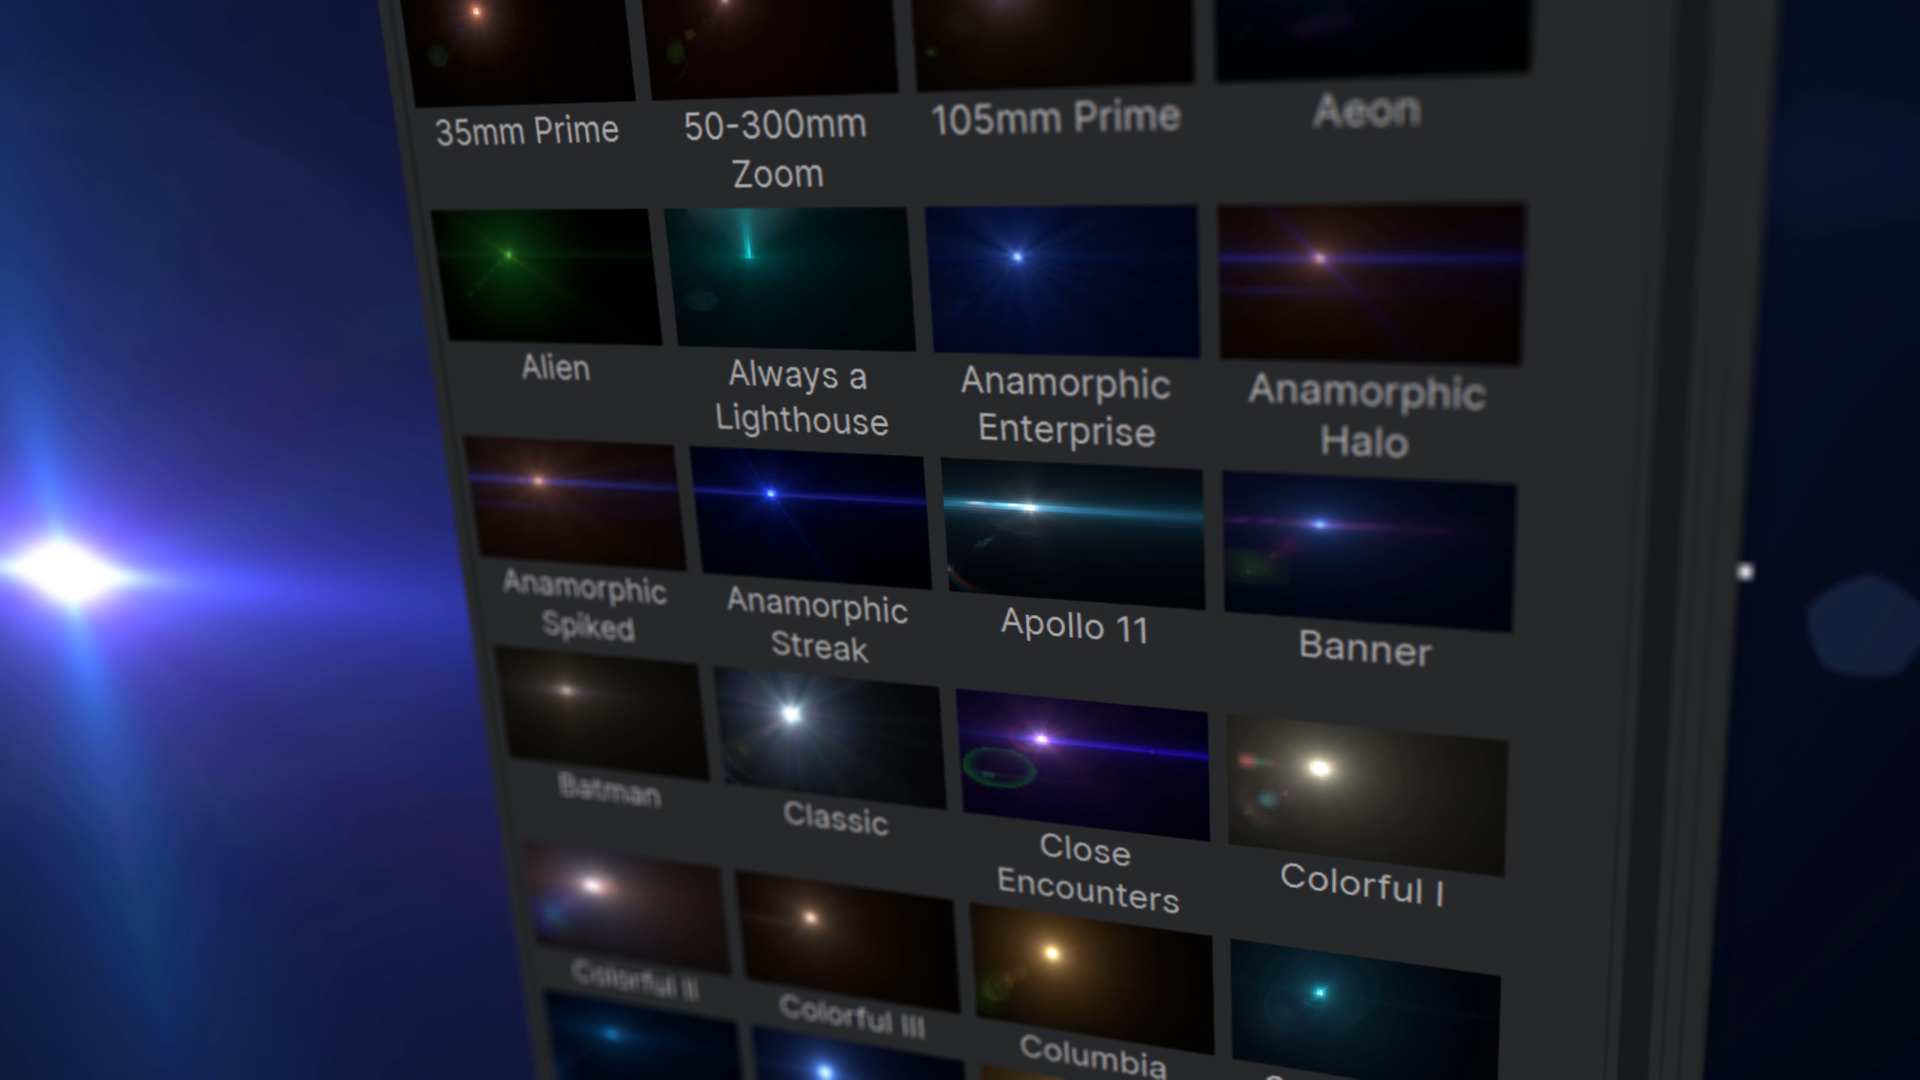Click the 'Columbia' label text
The height and width of the screenshot is (1080, 1920).
point(1093,1055)
